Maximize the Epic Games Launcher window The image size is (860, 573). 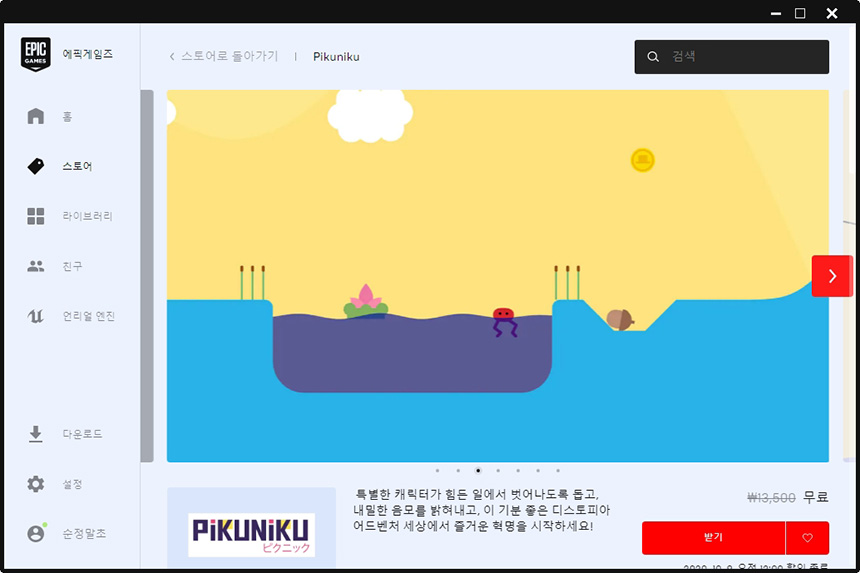tap(800, 13)
